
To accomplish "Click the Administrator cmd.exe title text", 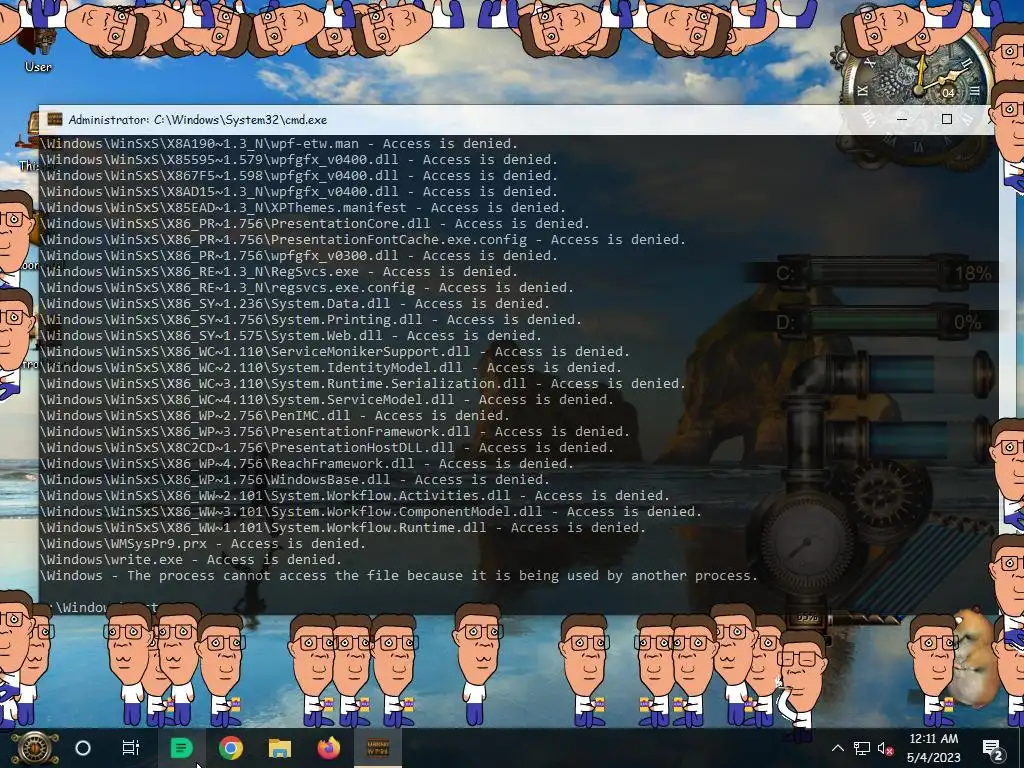I will [x=198, y=120].
